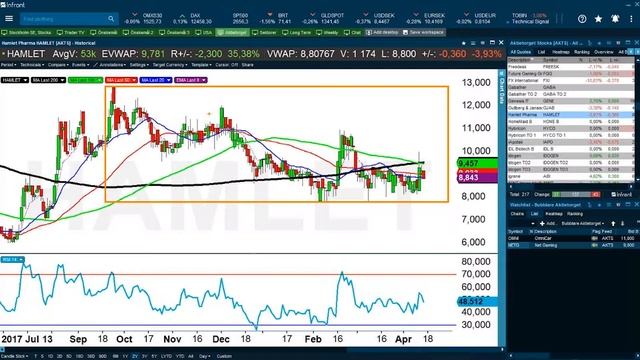Screen dimensions: 640x360
Task: Select FX International row
Action: click(571, 80)
